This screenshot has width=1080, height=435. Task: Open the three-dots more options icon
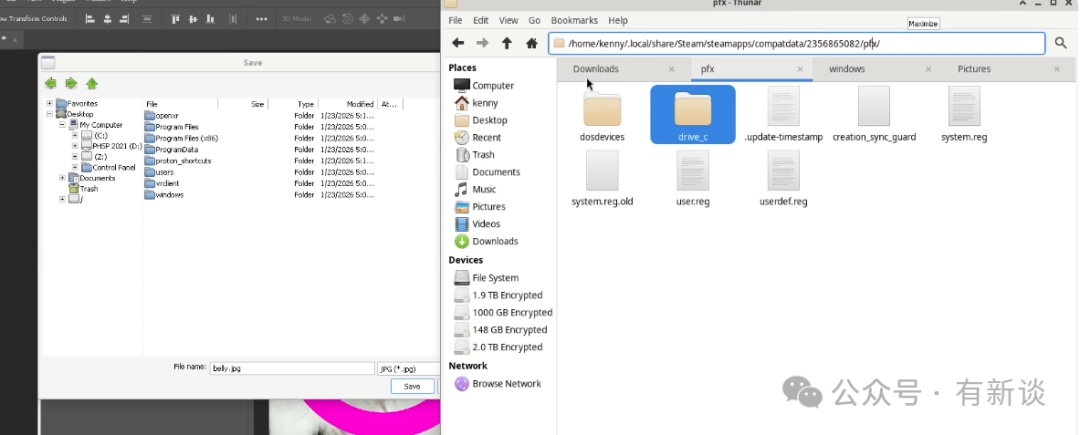click(x=261, y=19)
